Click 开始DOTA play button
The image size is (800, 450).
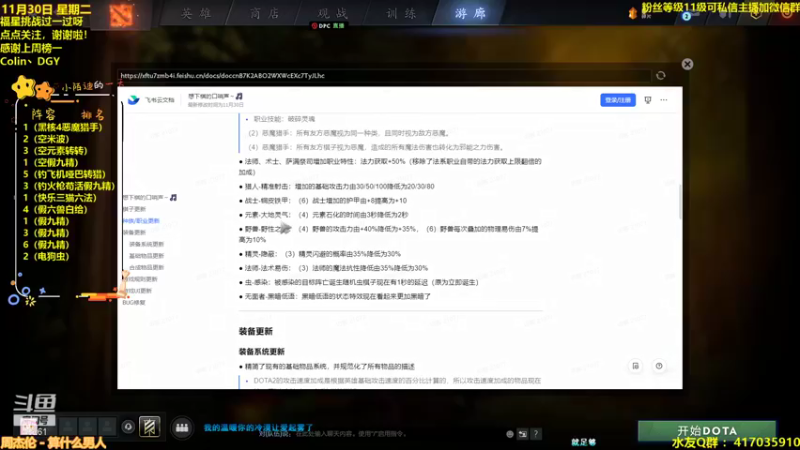coord(707,430)
